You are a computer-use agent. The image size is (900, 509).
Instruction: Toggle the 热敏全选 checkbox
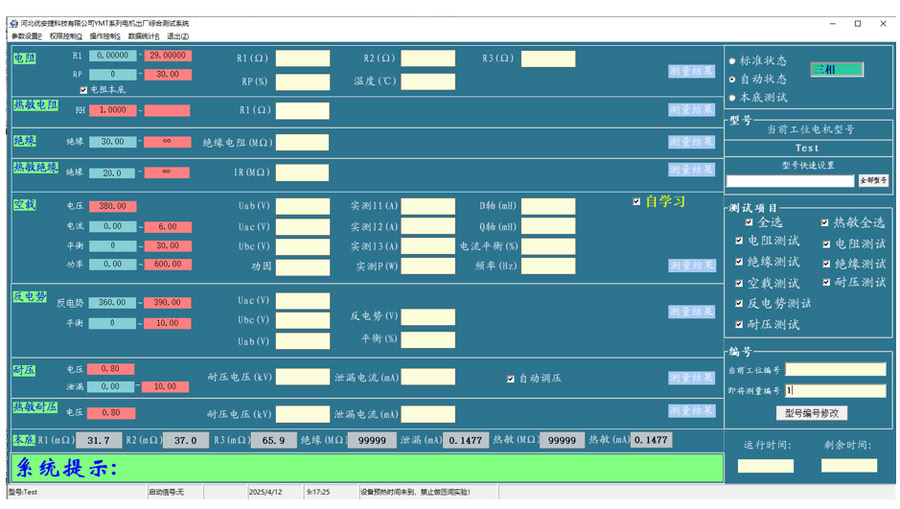[x=825, y=223]
